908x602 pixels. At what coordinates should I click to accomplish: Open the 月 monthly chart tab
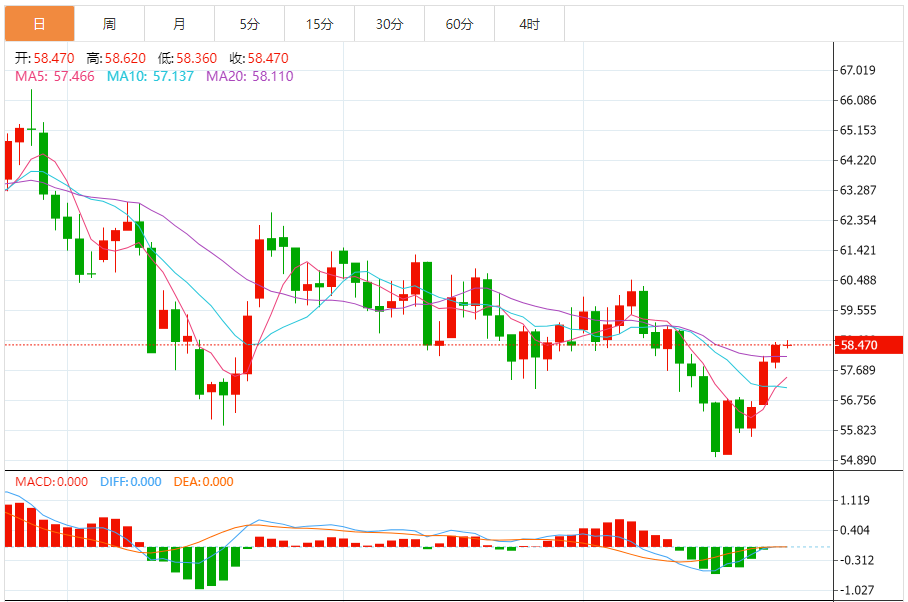pyautogui.click(x=179, y=23)
